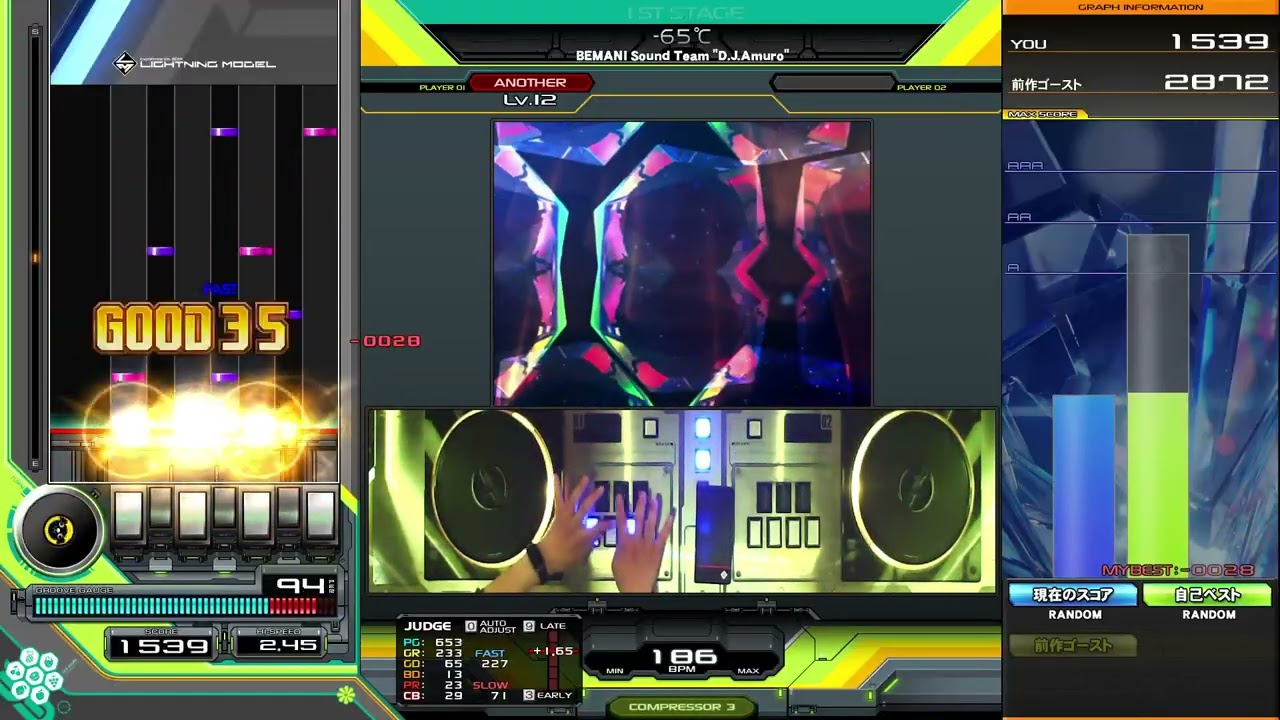Click the CB 29 judge count

[433, 696]
